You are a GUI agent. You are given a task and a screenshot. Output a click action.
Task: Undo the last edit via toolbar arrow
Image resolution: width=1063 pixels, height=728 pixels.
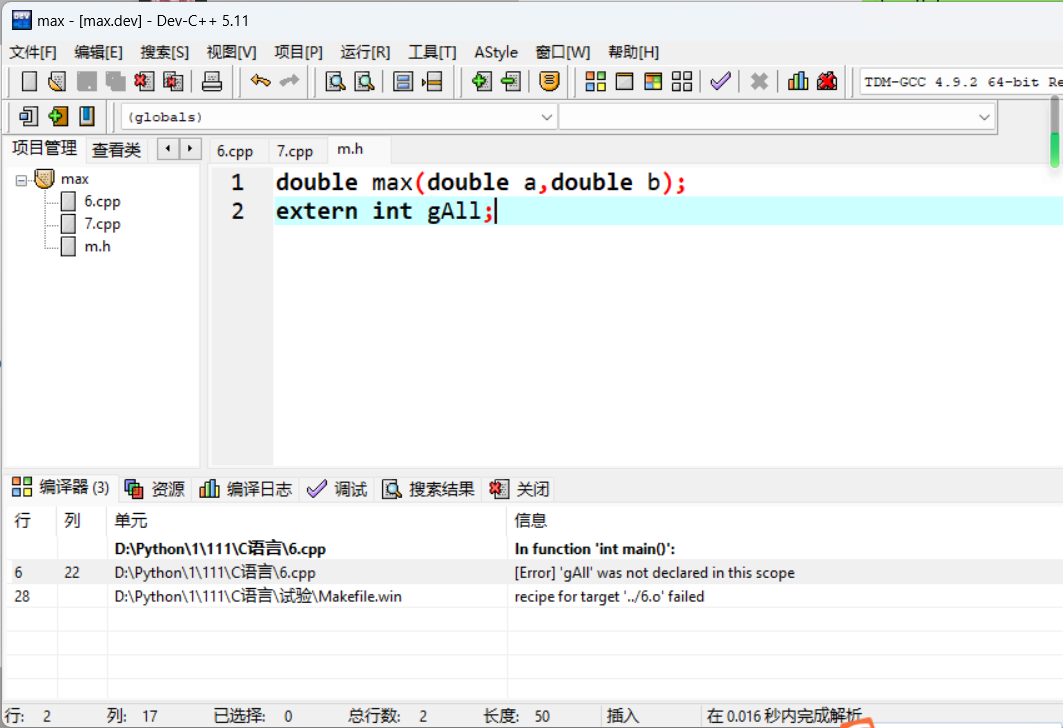(x=261, y=82)
